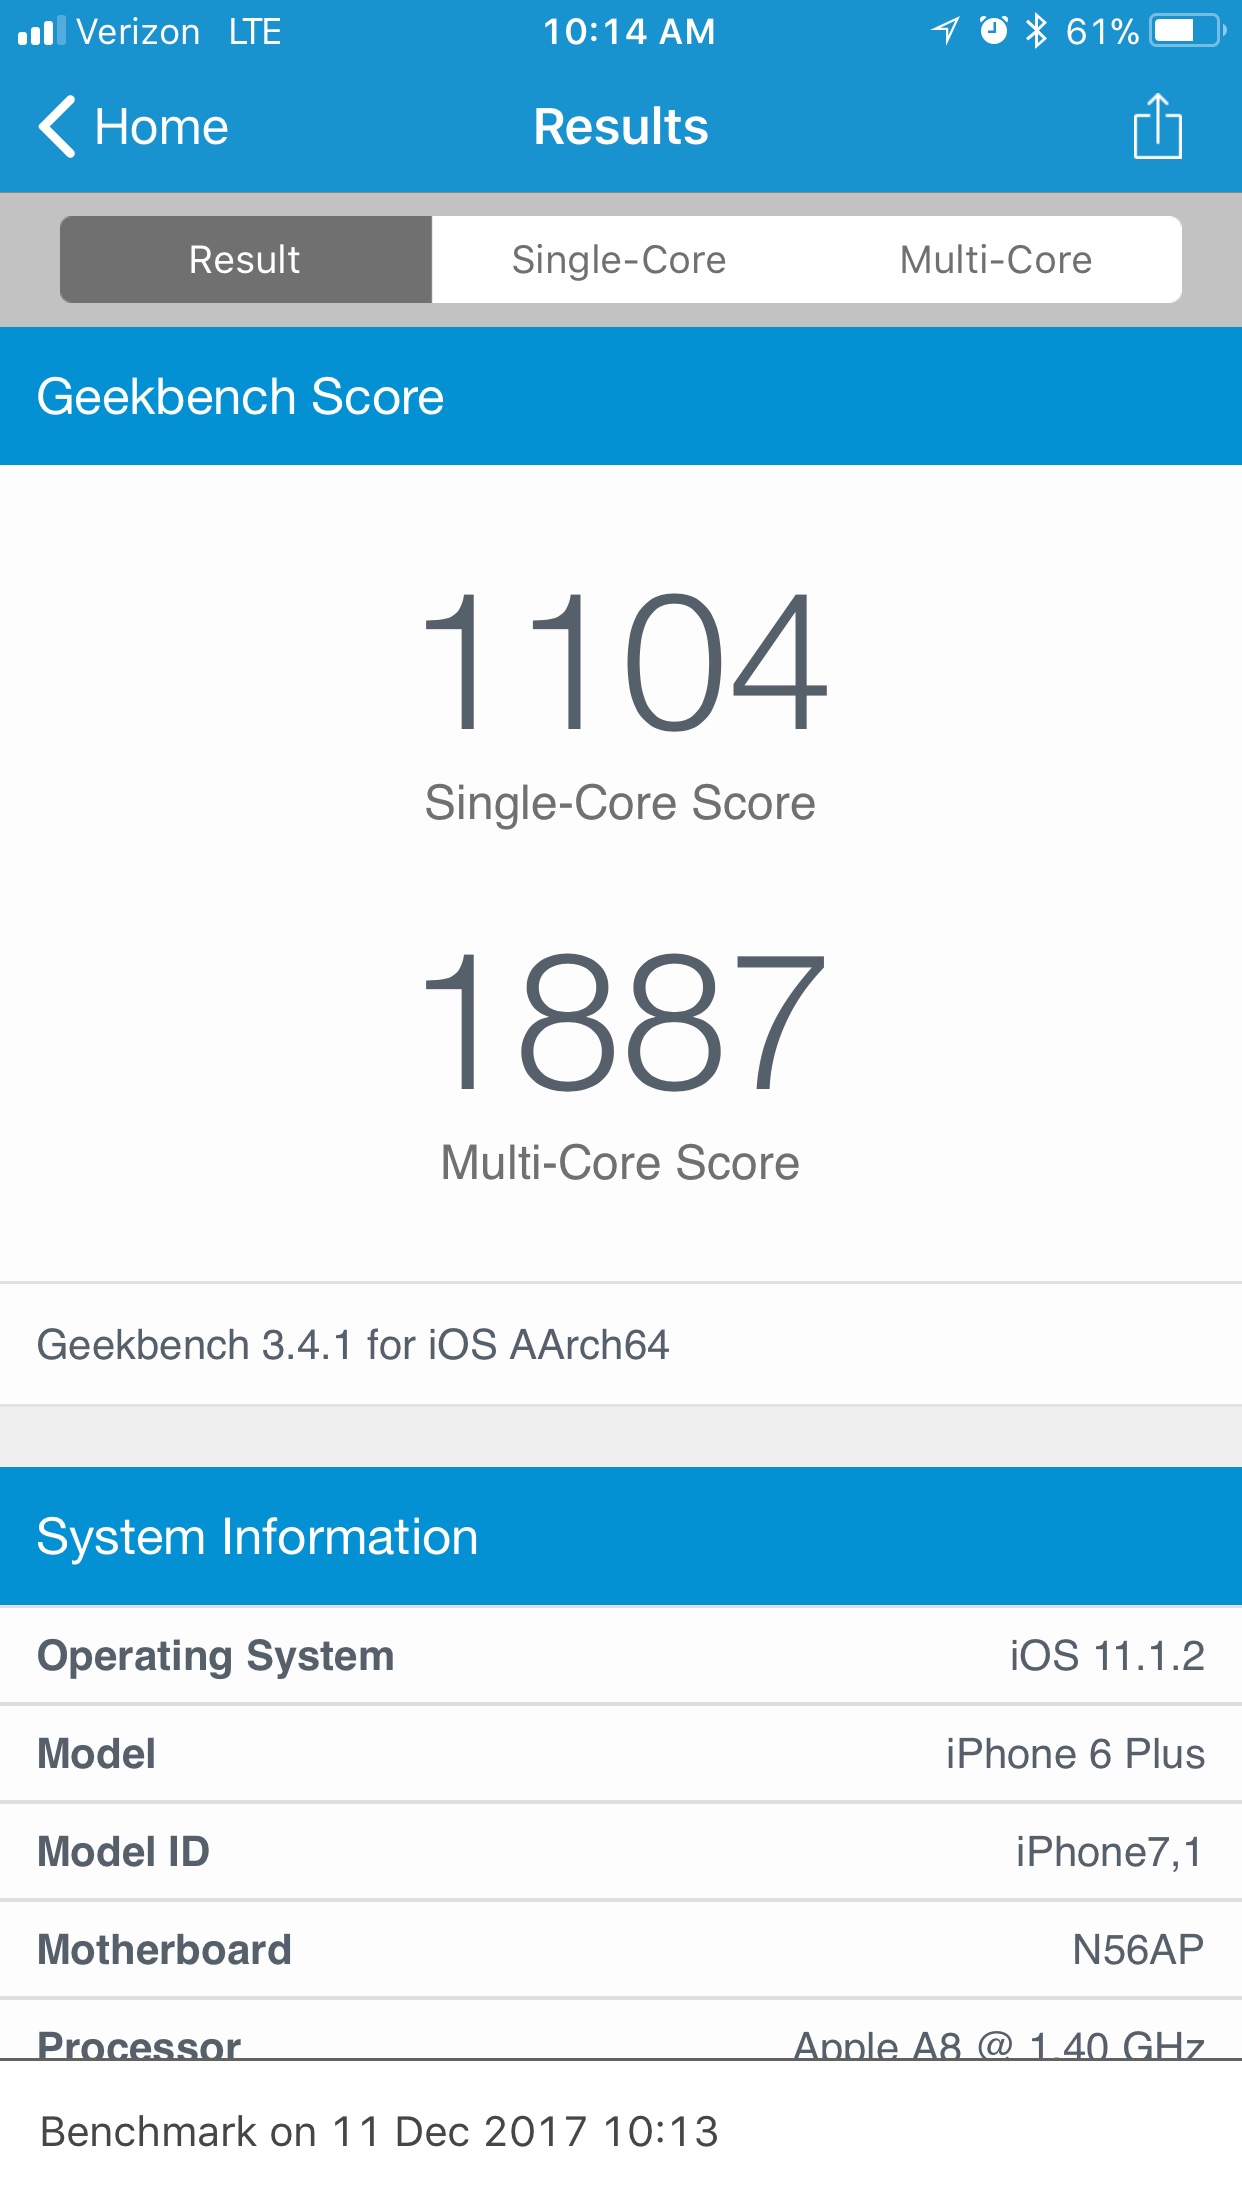Tap the 1887 multi-core score

(624, 1022)
